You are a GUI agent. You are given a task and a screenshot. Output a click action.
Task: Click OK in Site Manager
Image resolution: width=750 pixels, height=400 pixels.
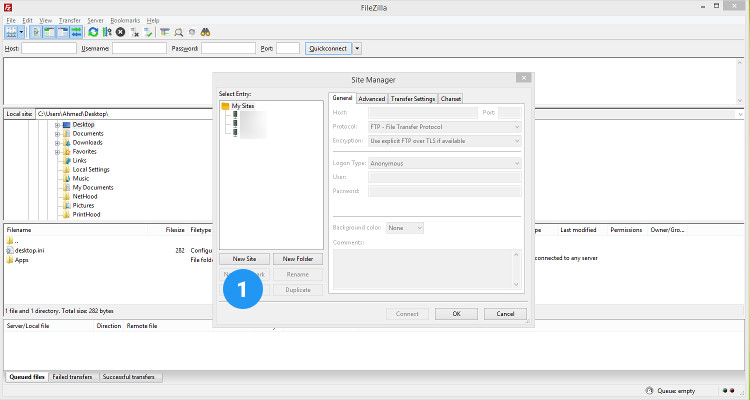(x=456, y=314)
